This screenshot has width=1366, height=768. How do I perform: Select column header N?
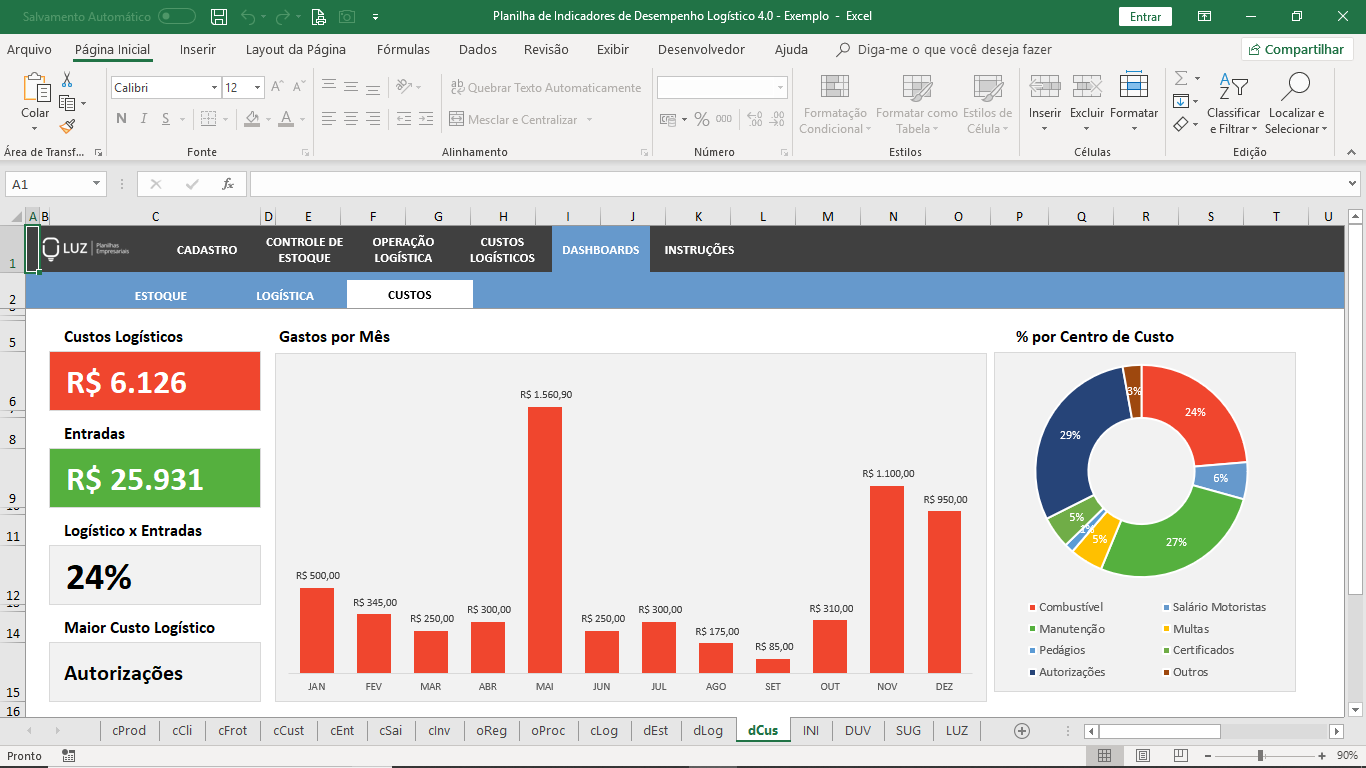(x=893, y=216)
